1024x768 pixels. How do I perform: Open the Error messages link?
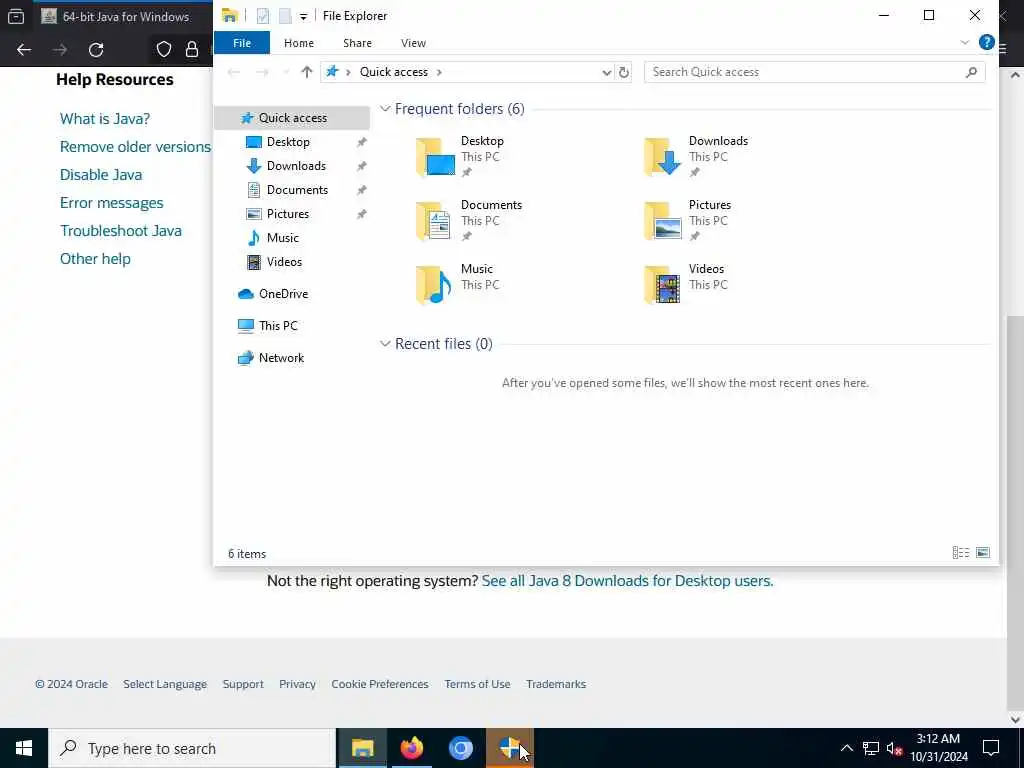pyautogui.click(x=112, y=203)
